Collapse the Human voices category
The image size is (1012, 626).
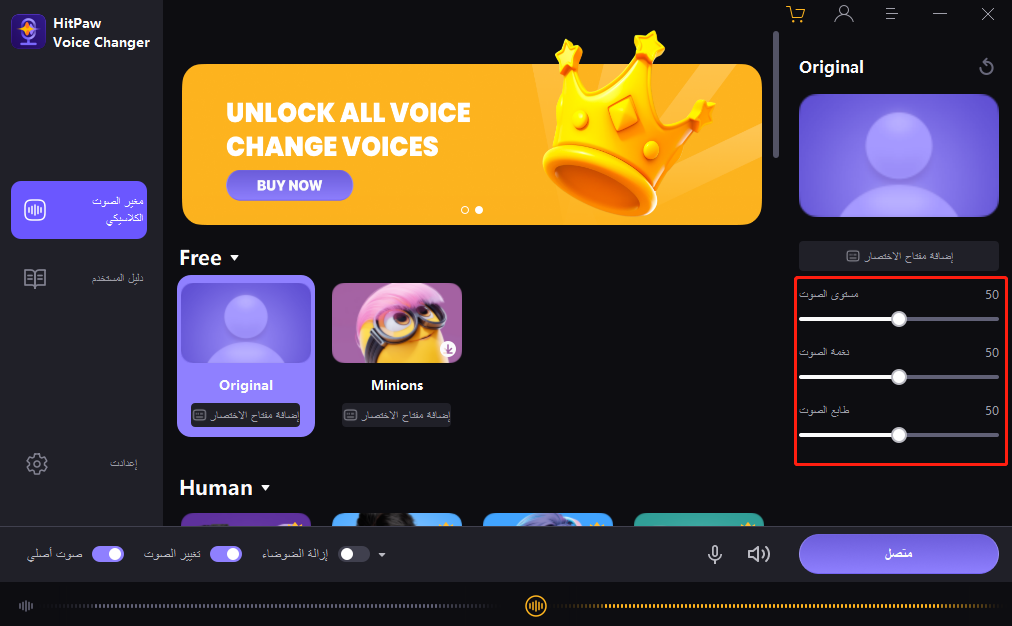tap(265, 488)
